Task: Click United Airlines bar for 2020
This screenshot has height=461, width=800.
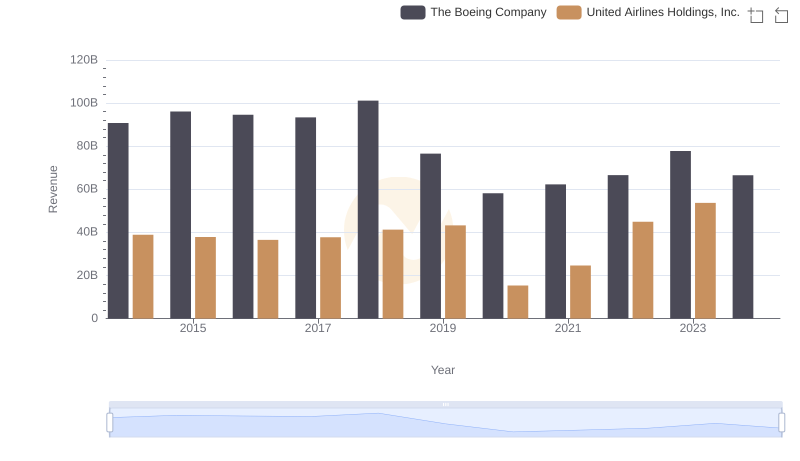Action: [x=518, y=302]
